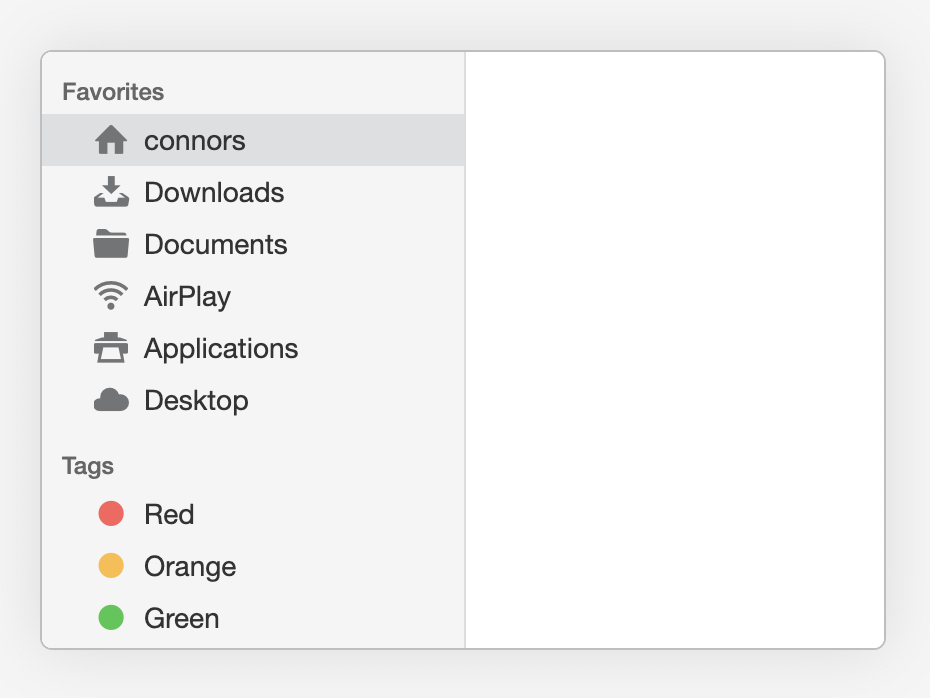This screenshot has width=930, height=698.
Task: Filter by the Green tag label
Action: click(182, 619)
